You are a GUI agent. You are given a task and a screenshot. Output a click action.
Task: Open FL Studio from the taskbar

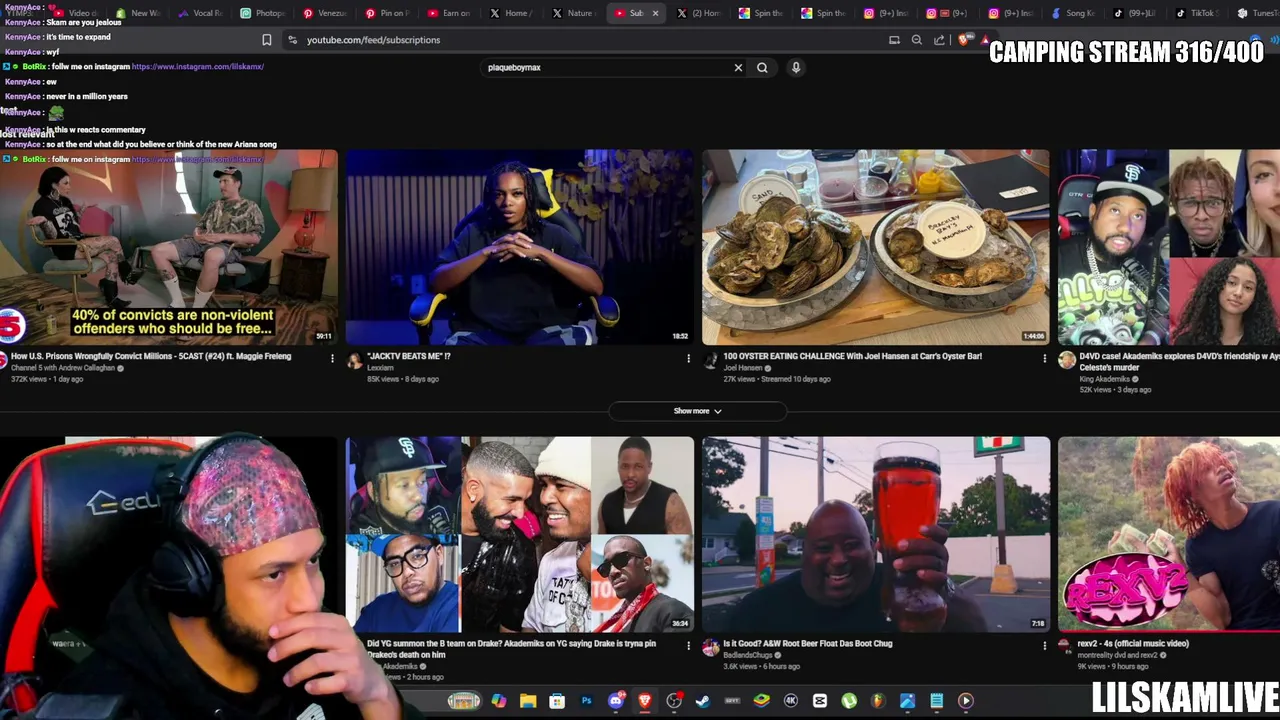(878, 701)
